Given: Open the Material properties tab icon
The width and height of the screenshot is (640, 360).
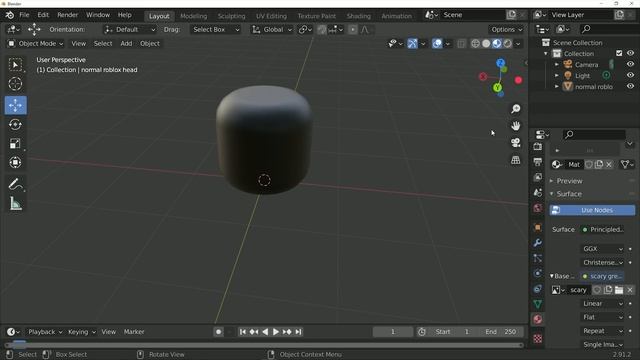Looking at the screenshot, I should (x=538, y=319).
